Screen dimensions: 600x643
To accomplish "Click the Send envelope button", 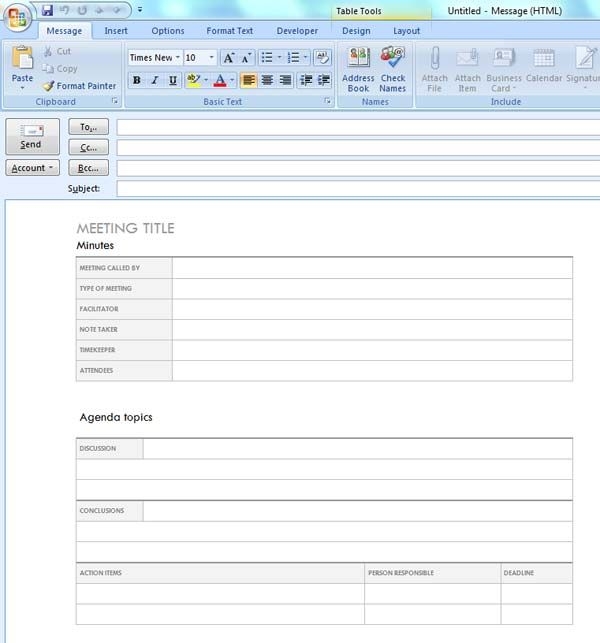I will pos(31,136).
